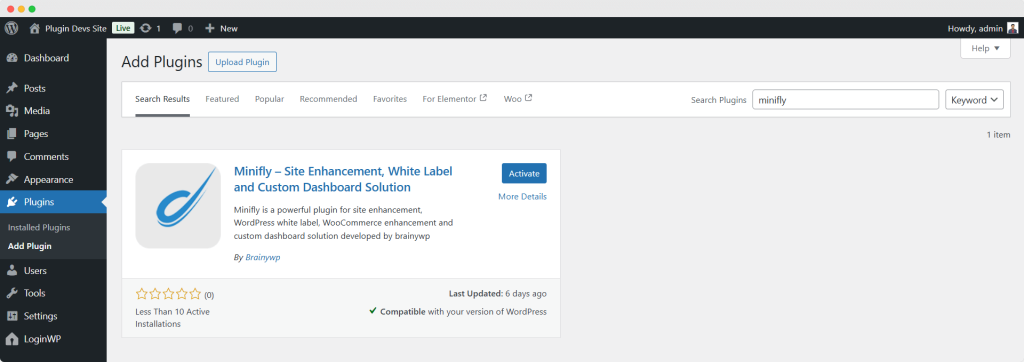
Task: Click the Minifly plugin logo image
Action: 178,206
